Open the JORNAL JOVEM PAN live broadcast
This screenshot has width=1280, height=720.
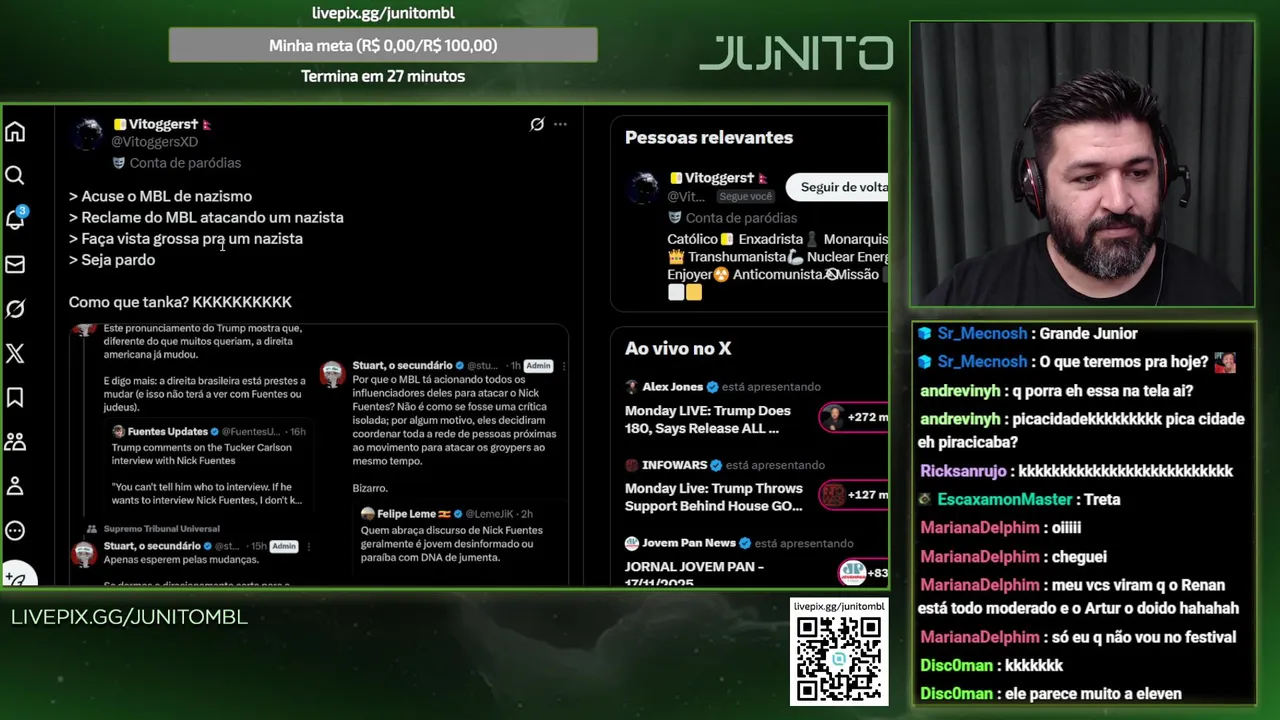tap(695, 573)
